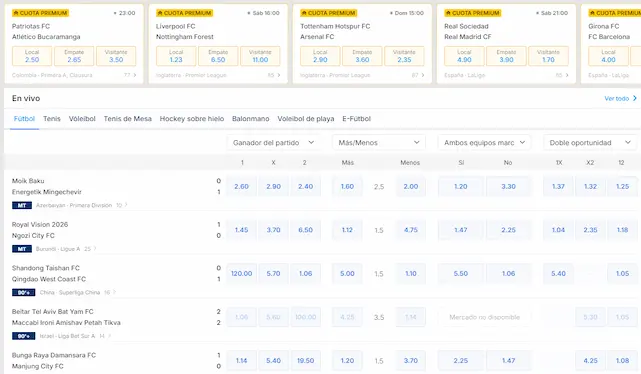
Task: Pick Local 4.90 for Real Sociedad
Action: pos(464,56)
